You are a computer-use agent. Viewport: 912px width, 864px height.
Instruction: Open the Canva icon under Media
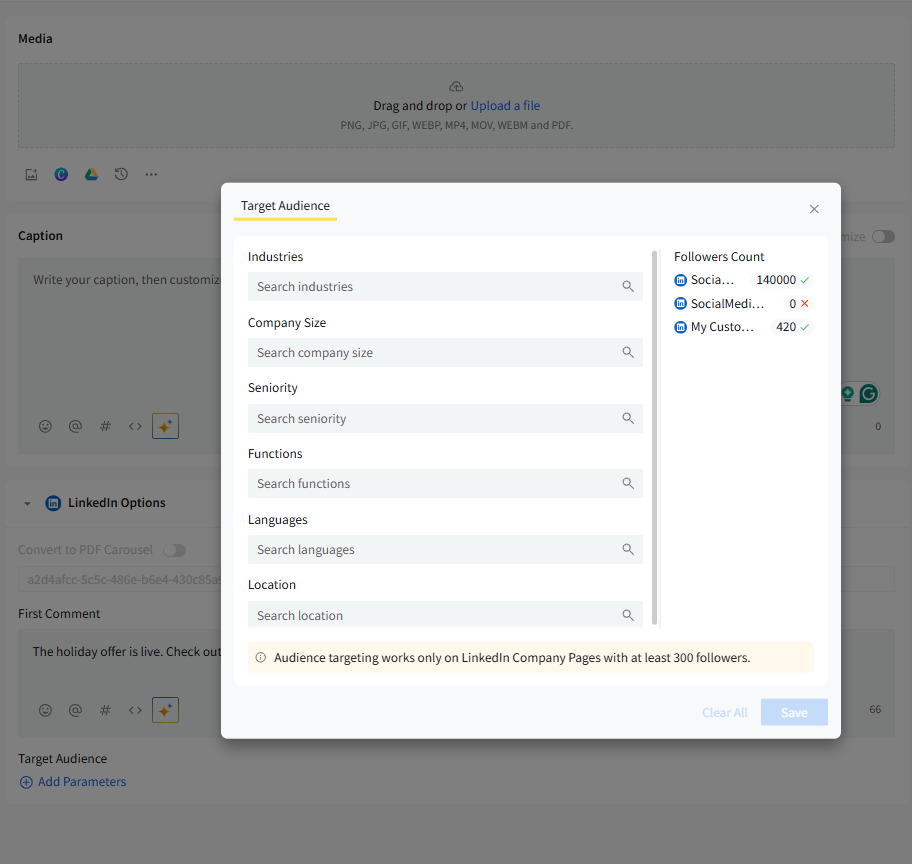tap(61, 174)
